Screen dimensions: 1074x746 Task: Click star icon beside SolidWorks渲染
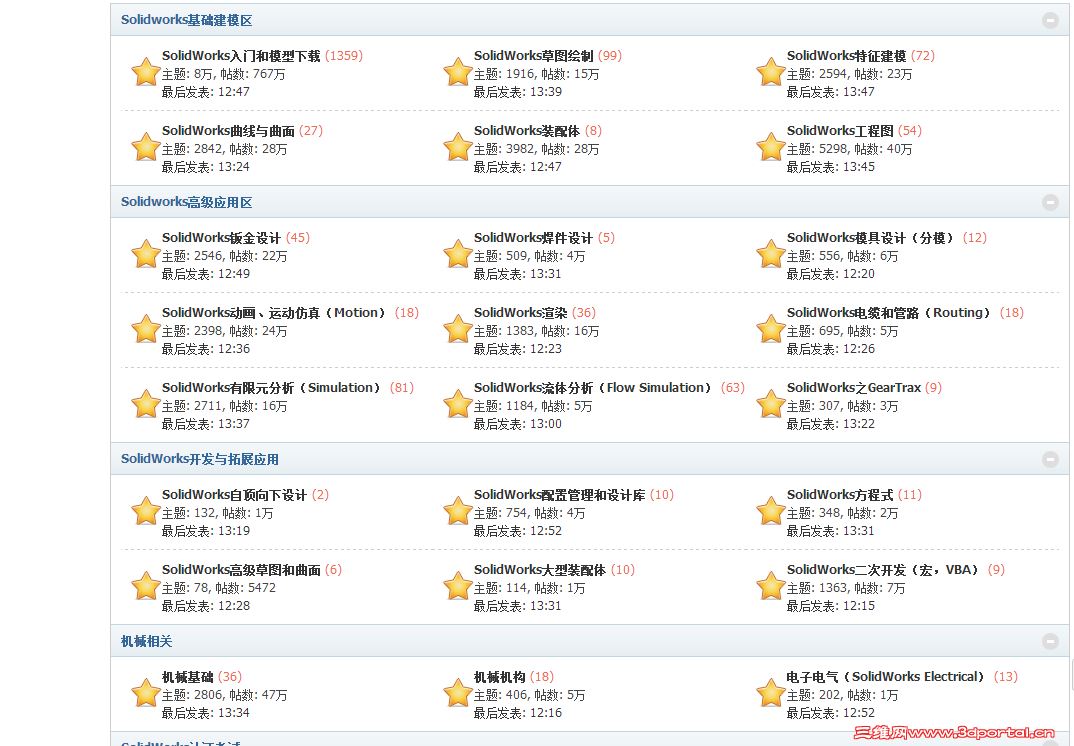458,329
